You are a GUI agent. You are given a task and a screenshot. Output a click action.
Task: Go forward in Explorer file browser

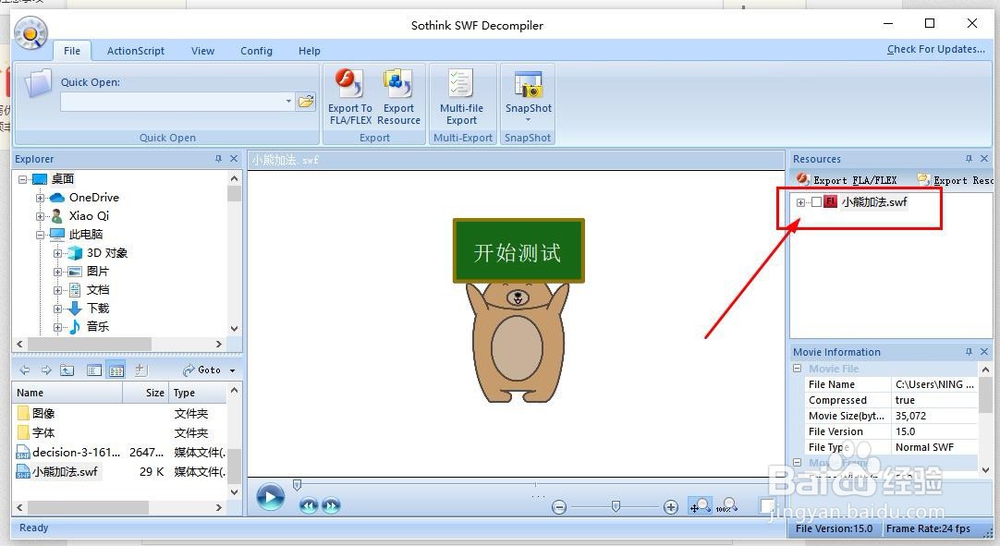coord(46,370)
